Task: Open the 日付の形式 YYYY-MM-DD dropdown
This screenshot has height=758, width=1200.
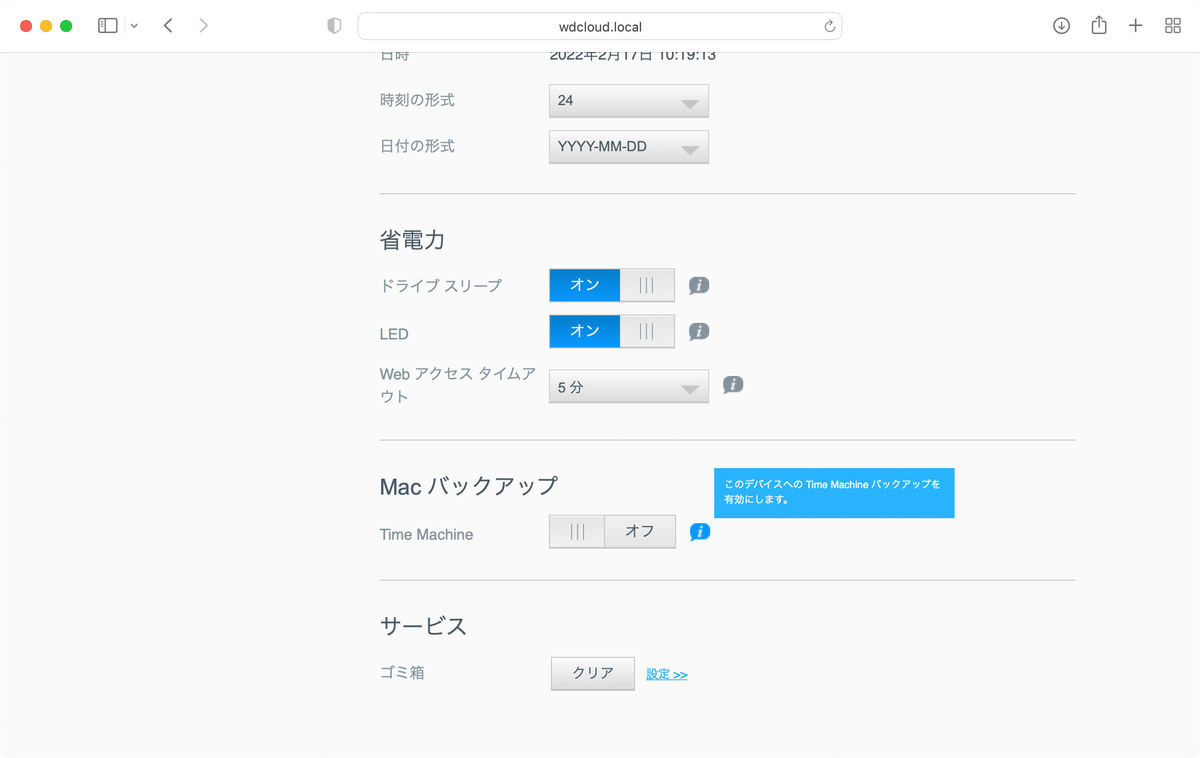Action: coord(629,147)
